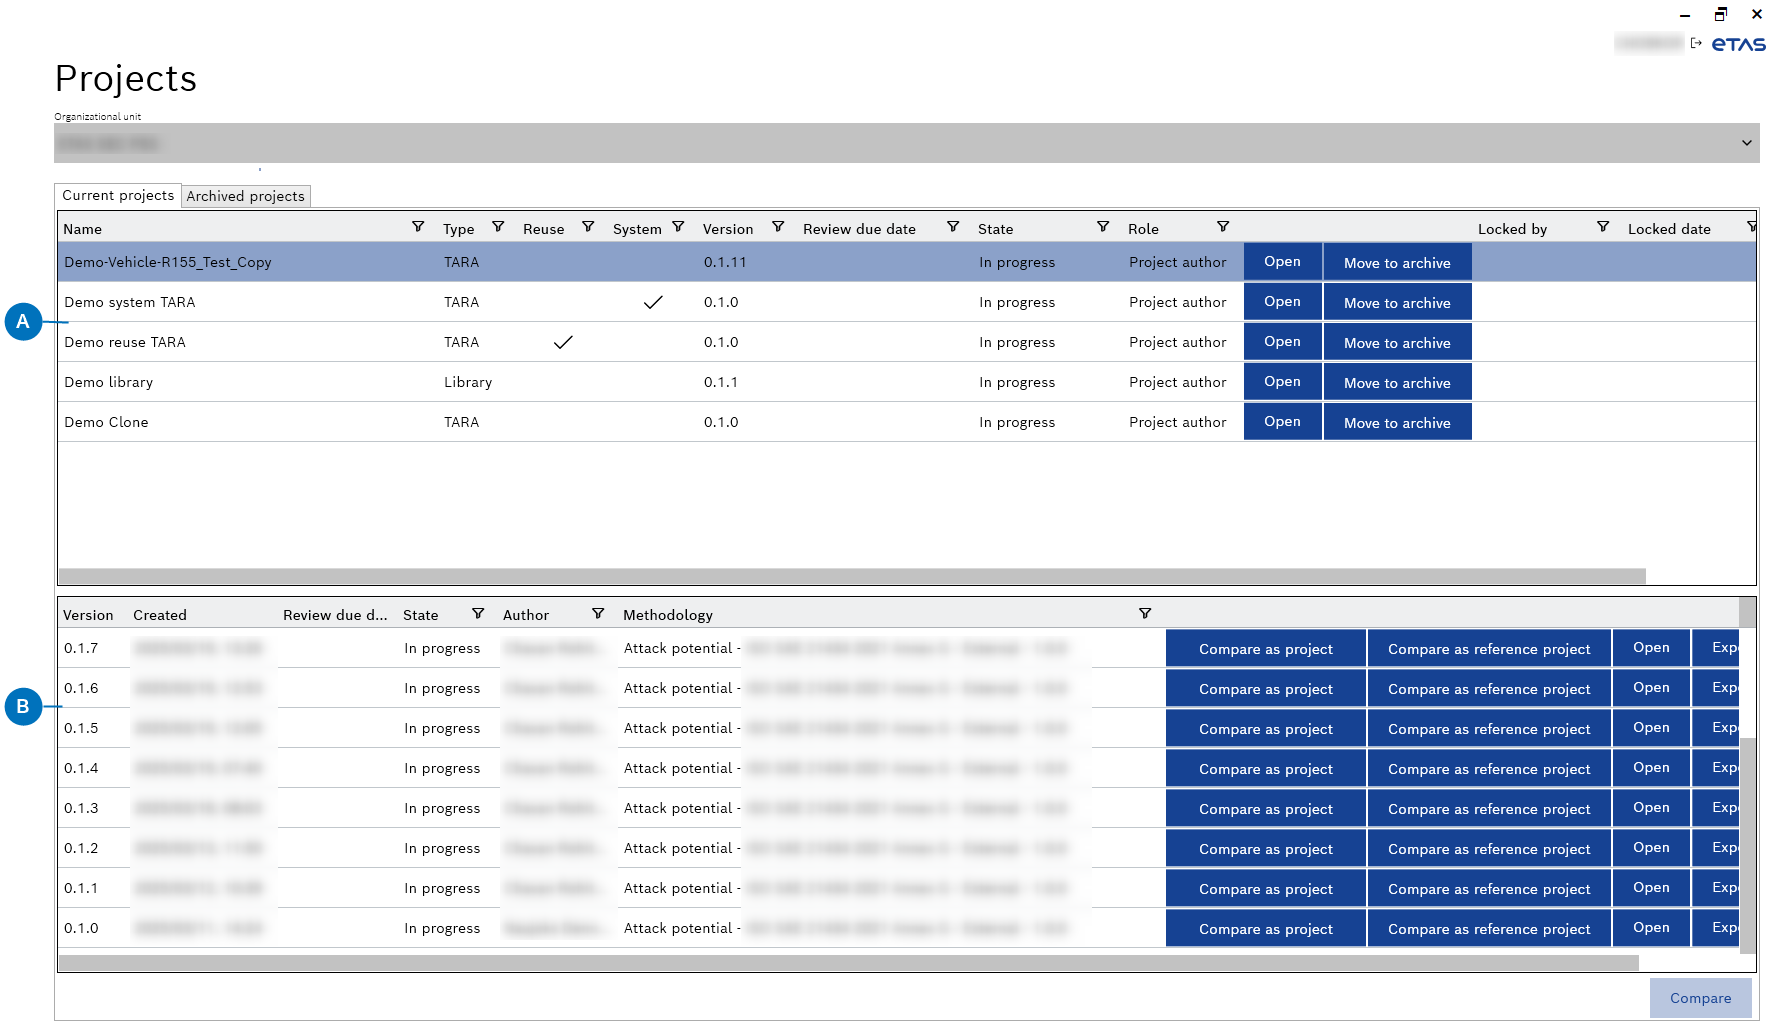Screen dimensions: 1770x1031
Task: Open the Reuse column filter
Action: tap(588, 227)
